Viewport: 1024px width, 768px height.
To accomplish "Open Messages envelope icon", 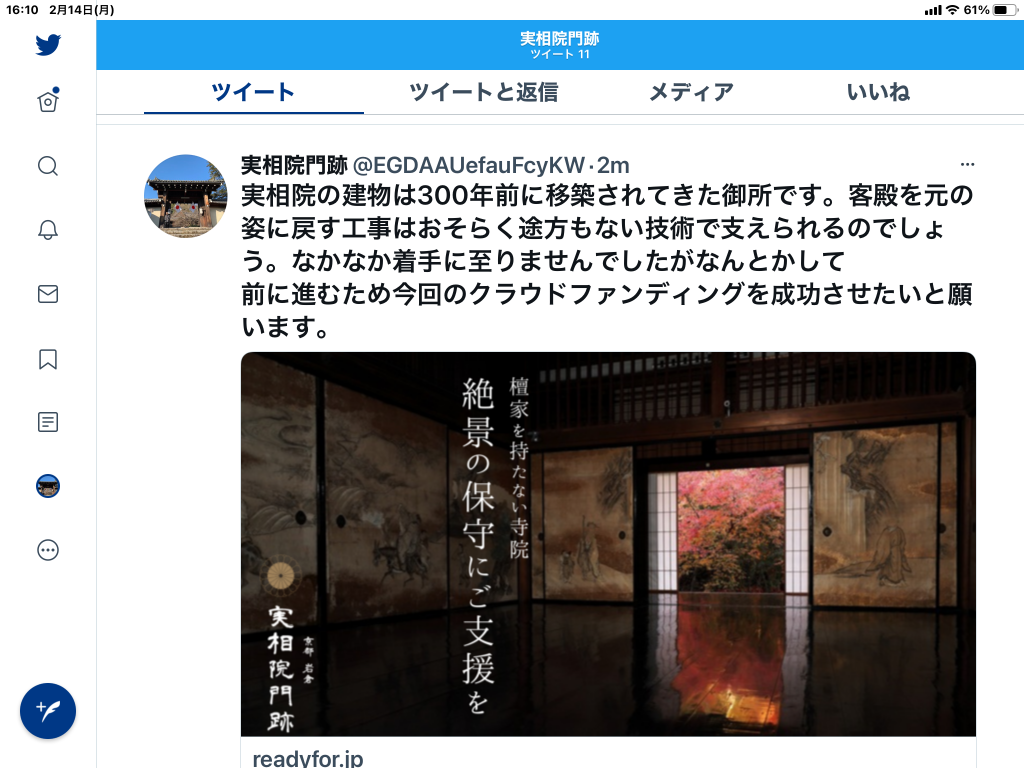I will (x=48, y=294).
